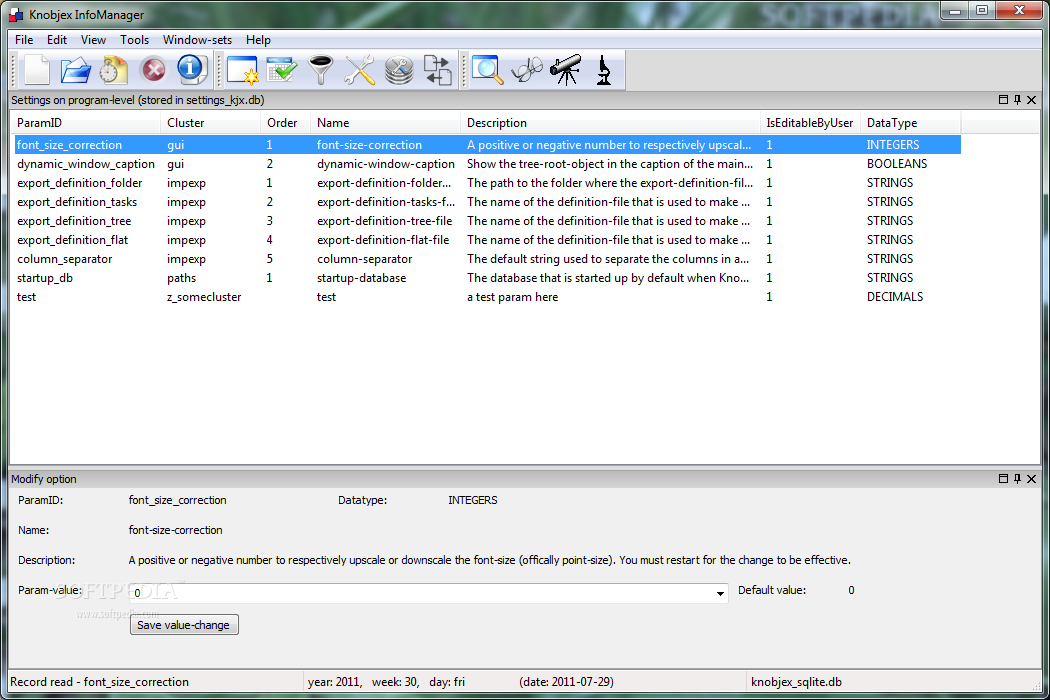The height and width of the screenshot is (700, 1050).
Task: Click the import/export documents arrows icon
Action: click(438, 70)
